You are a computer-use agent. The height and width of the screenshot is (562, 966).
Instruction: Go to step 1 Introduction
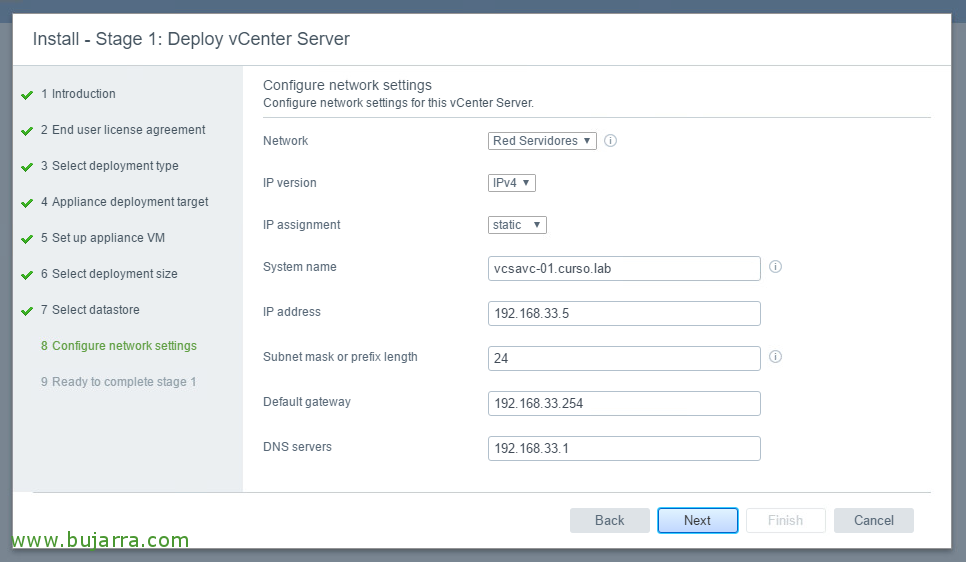point(78,94)
